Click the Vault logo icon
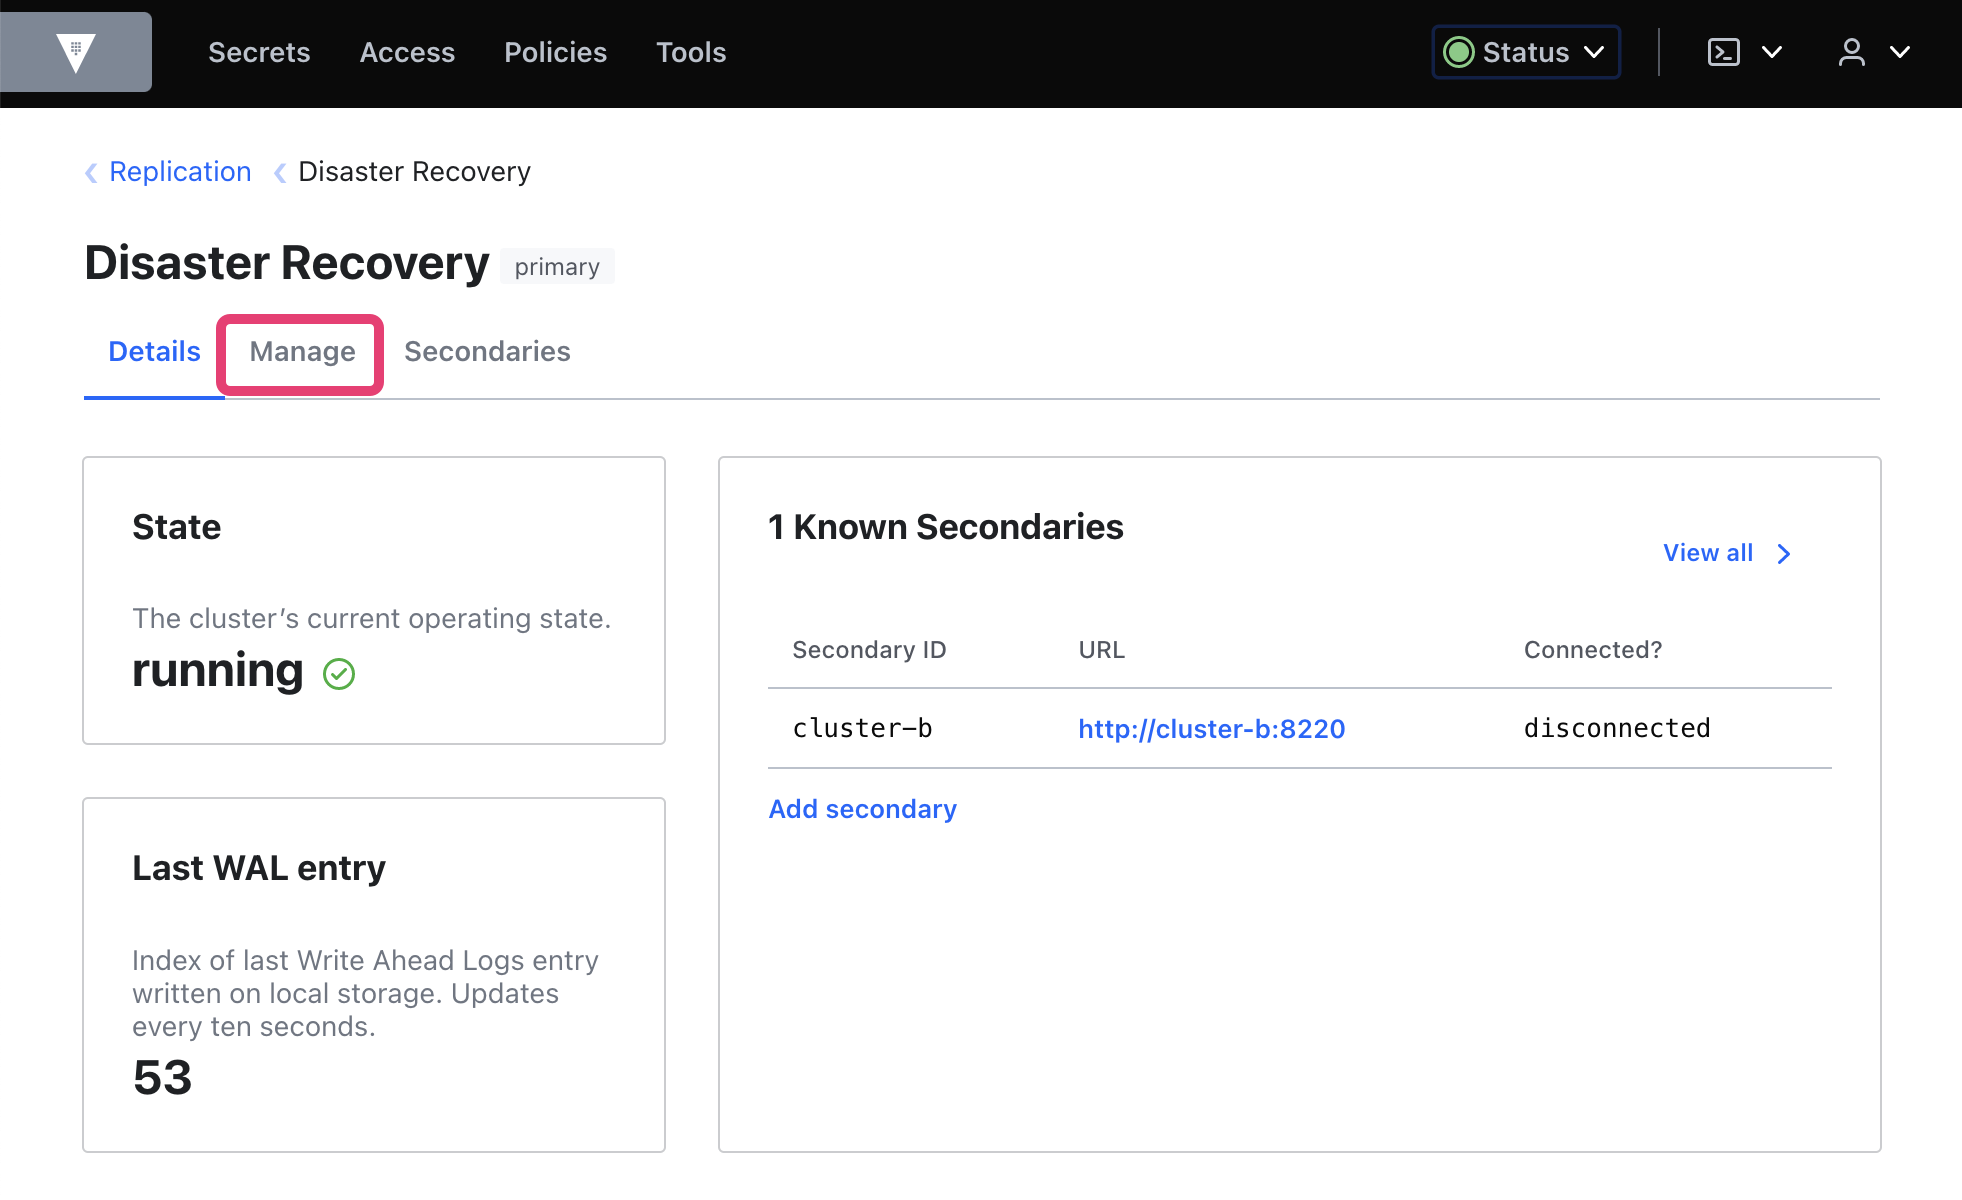 (75, 51)
